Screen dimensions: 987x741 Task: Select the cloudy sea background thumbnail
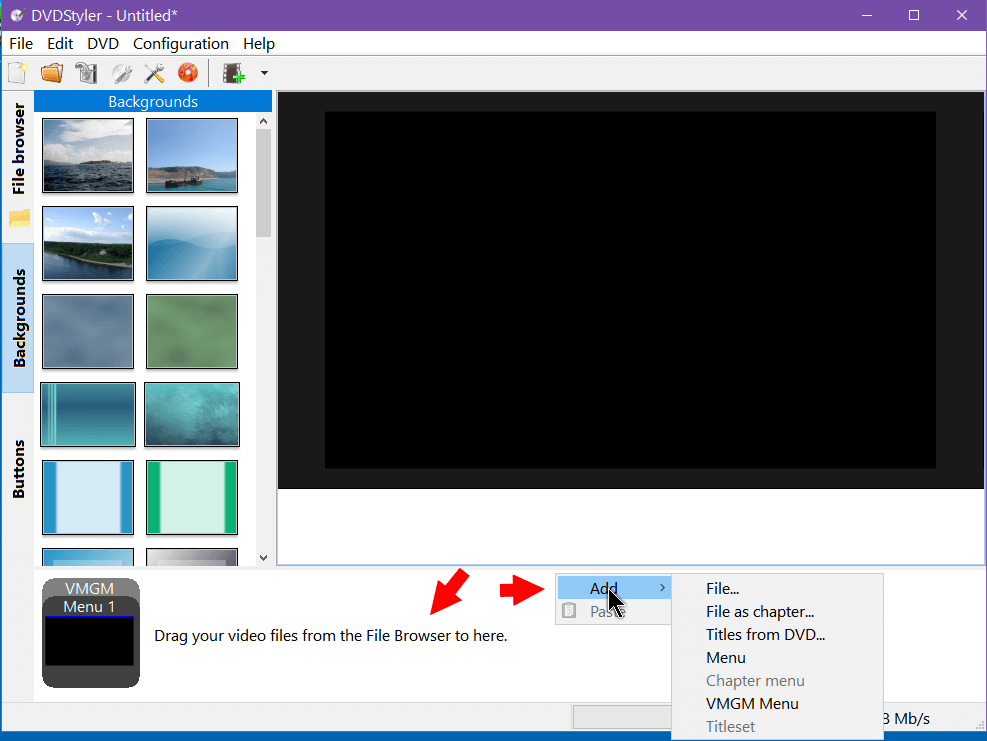tap(88, 155)
